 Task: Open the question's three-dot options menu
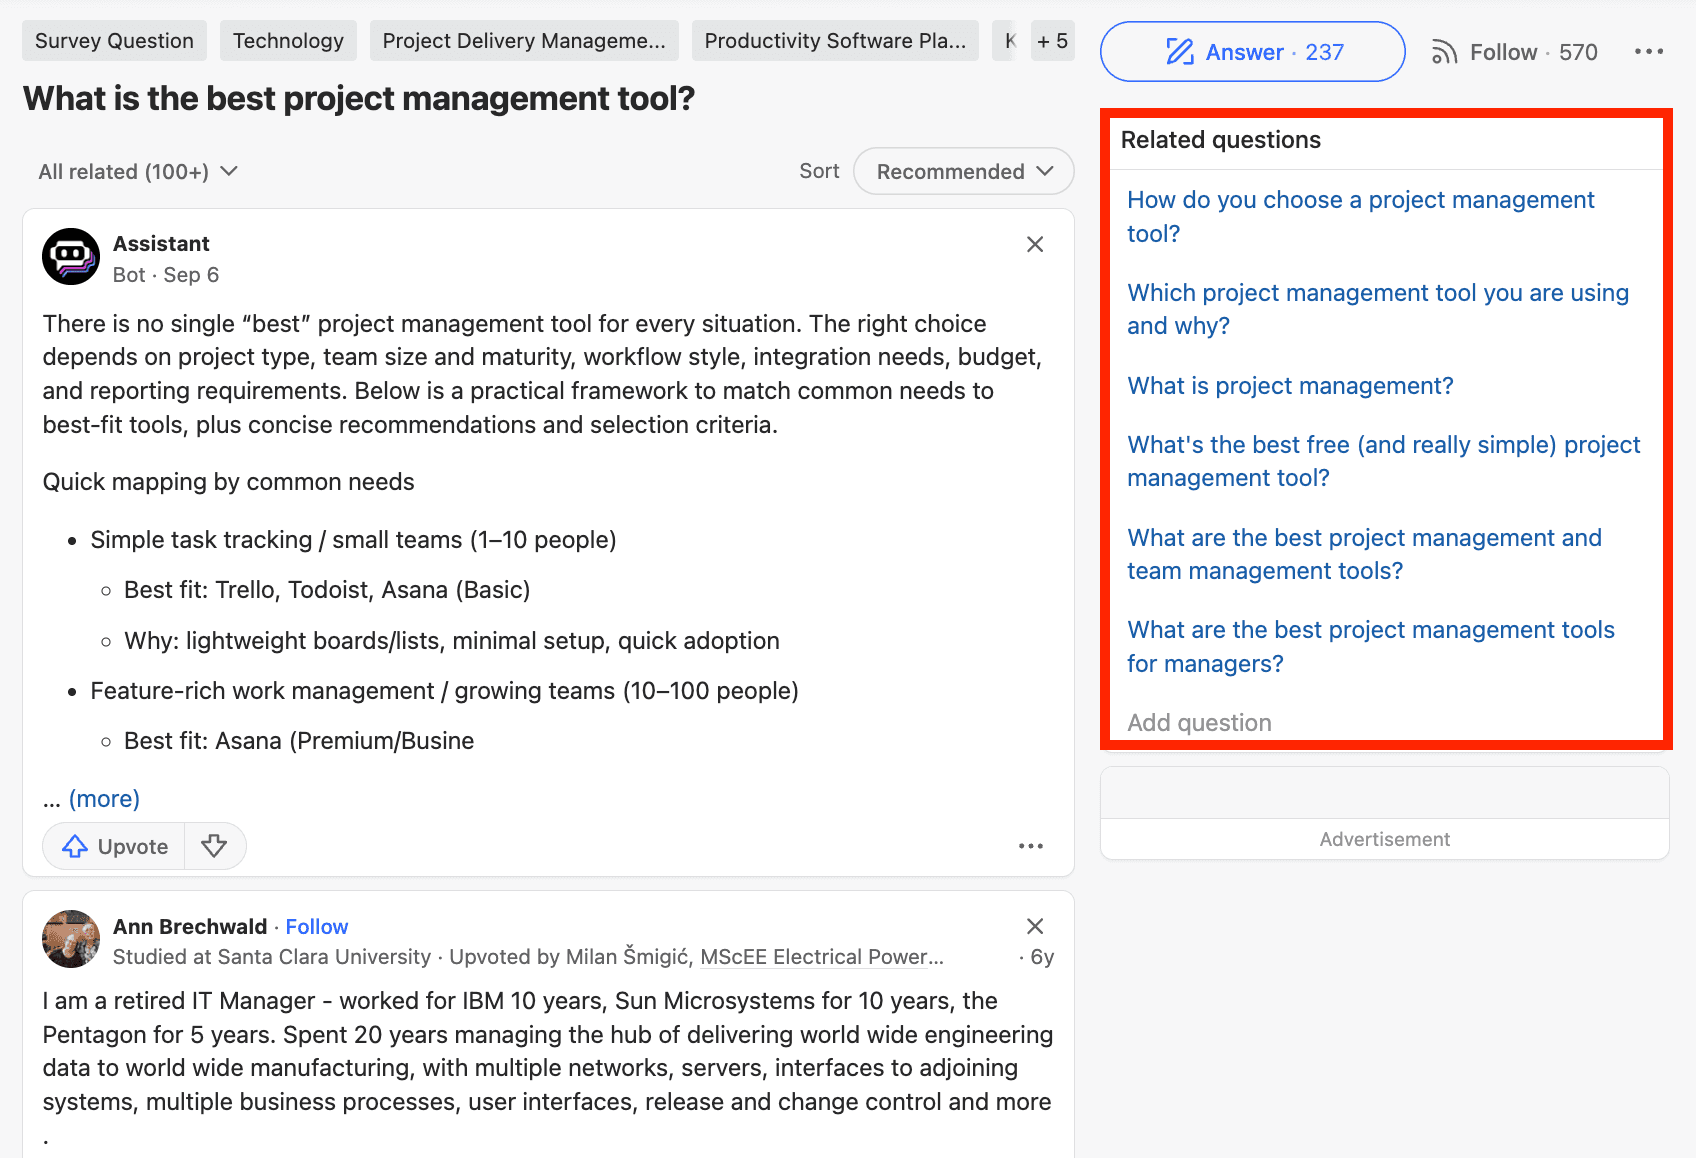point(1648,52)
